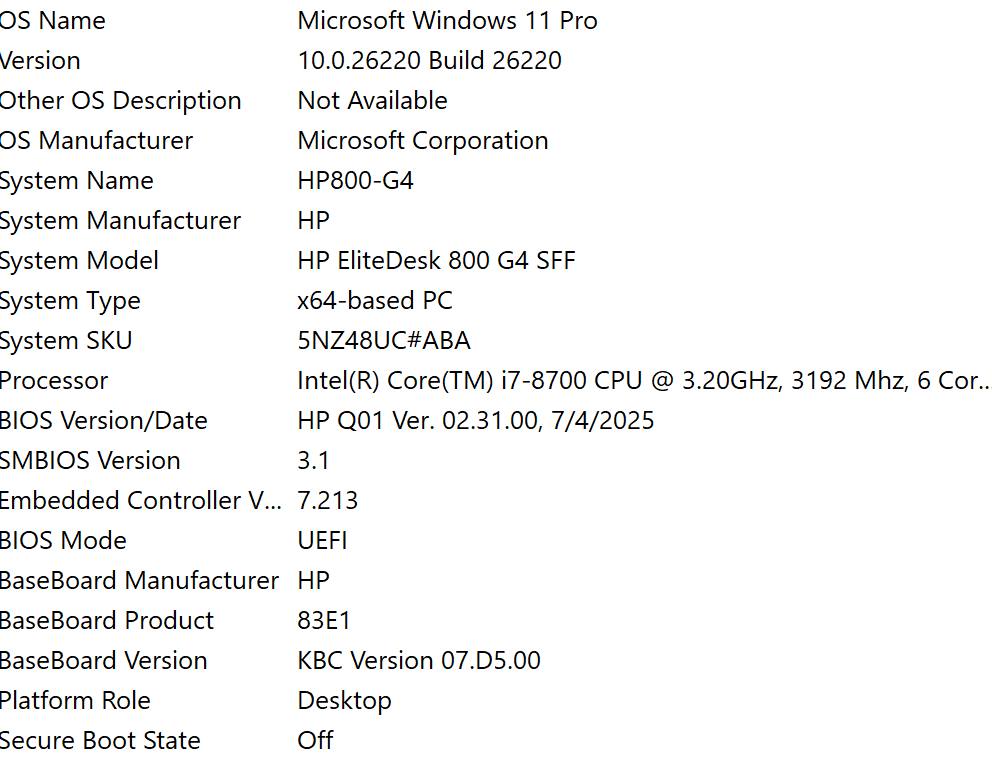Image resolution: width=992 pixels, height=766 pixels.
Task: Select the OS Name row
Action: tap(52, 21)
